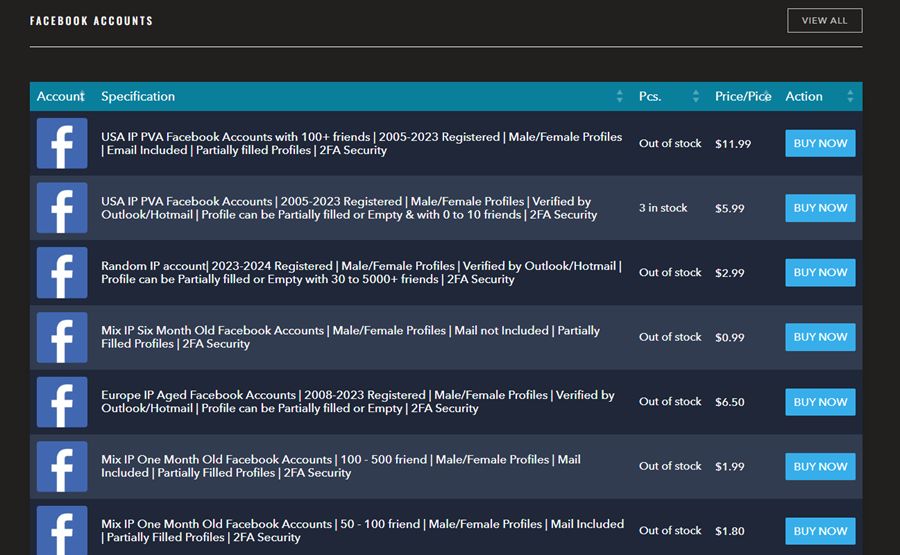Sort table by Price/Pice column header
The width and height of the screenshot is (900, 555).
[x=743, y=96]
